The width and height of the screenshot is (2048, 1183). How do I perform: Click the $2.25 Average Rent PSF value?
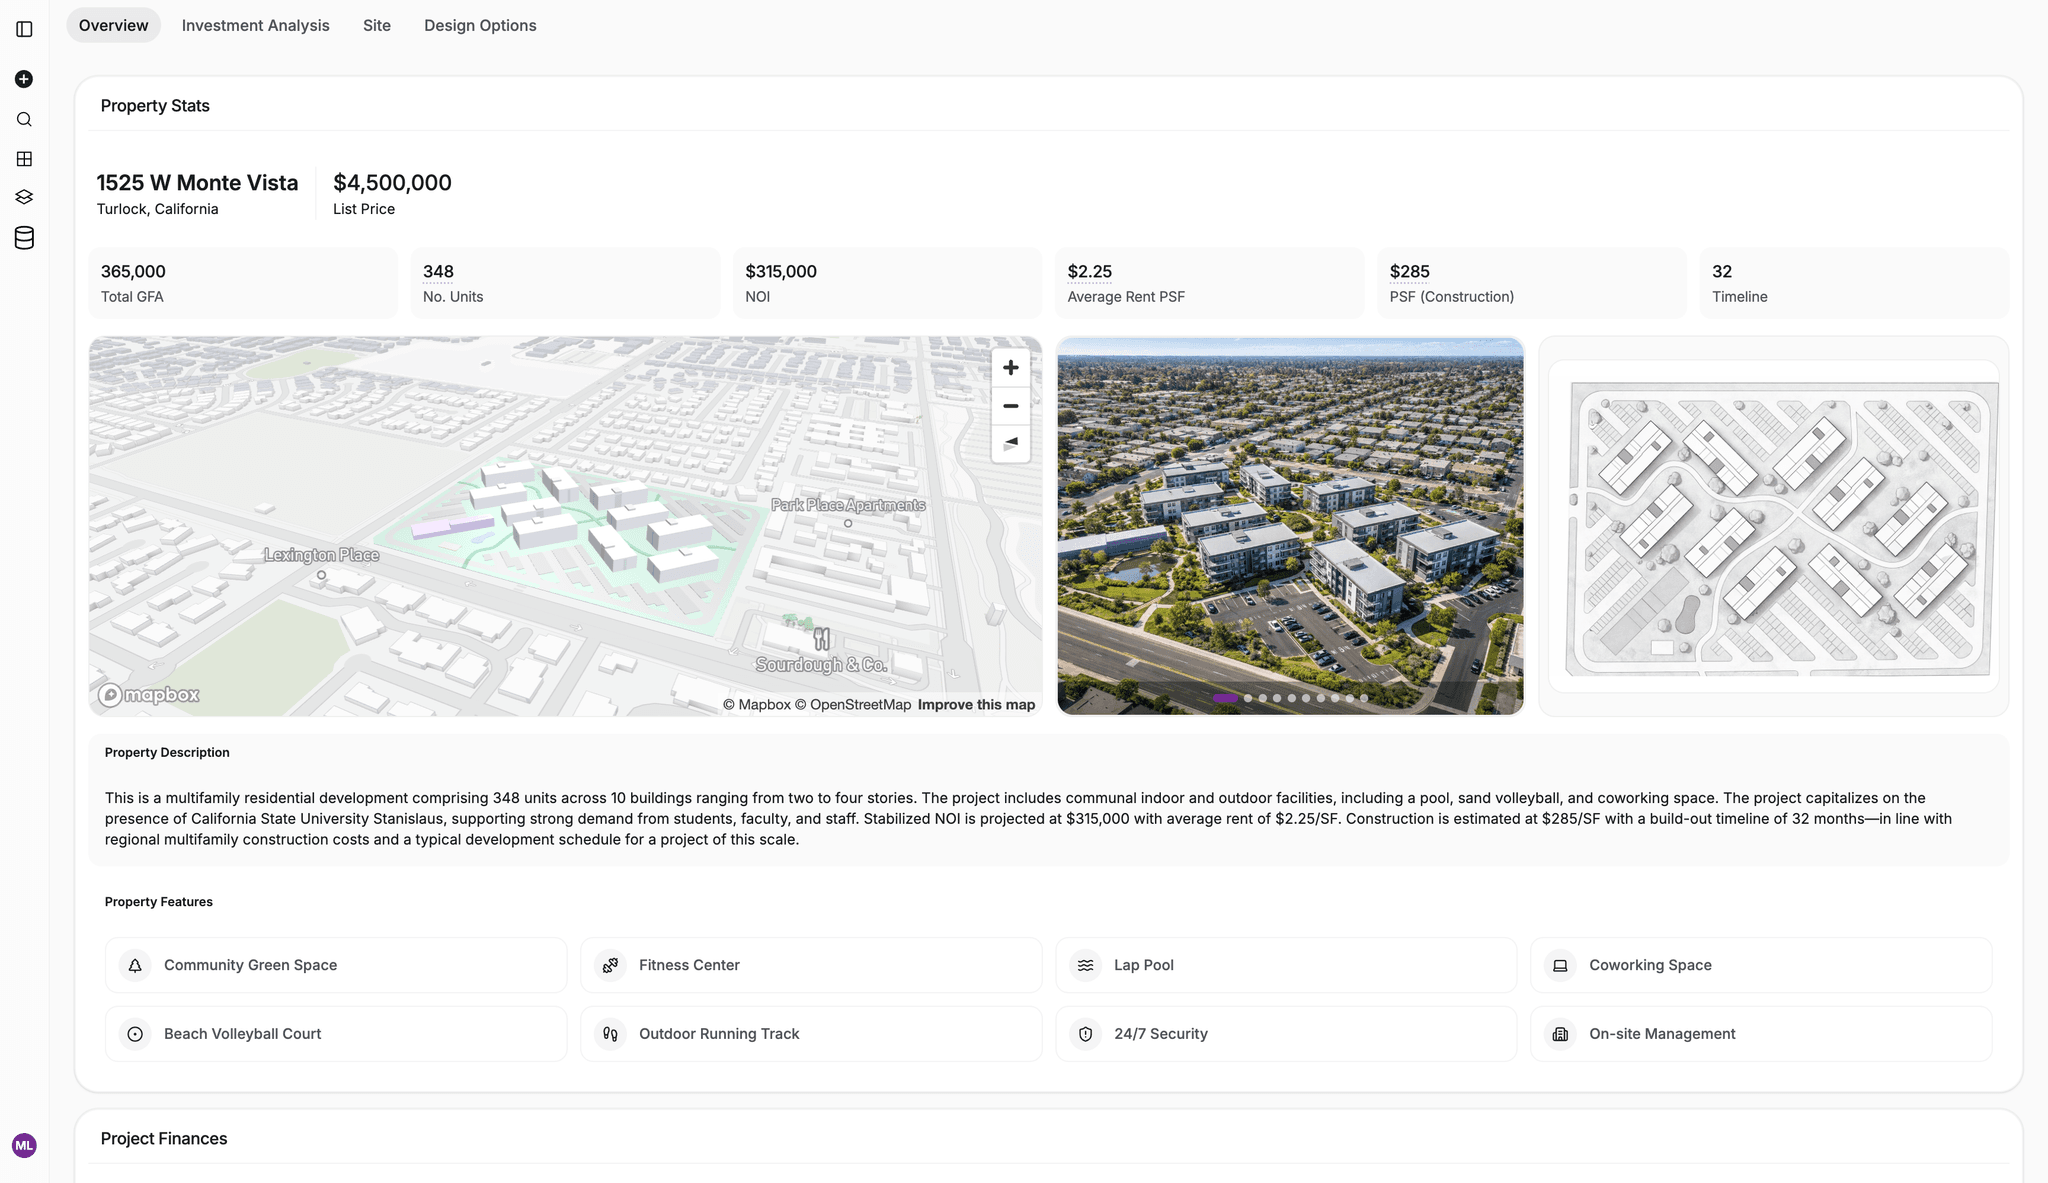(1089, 272)
